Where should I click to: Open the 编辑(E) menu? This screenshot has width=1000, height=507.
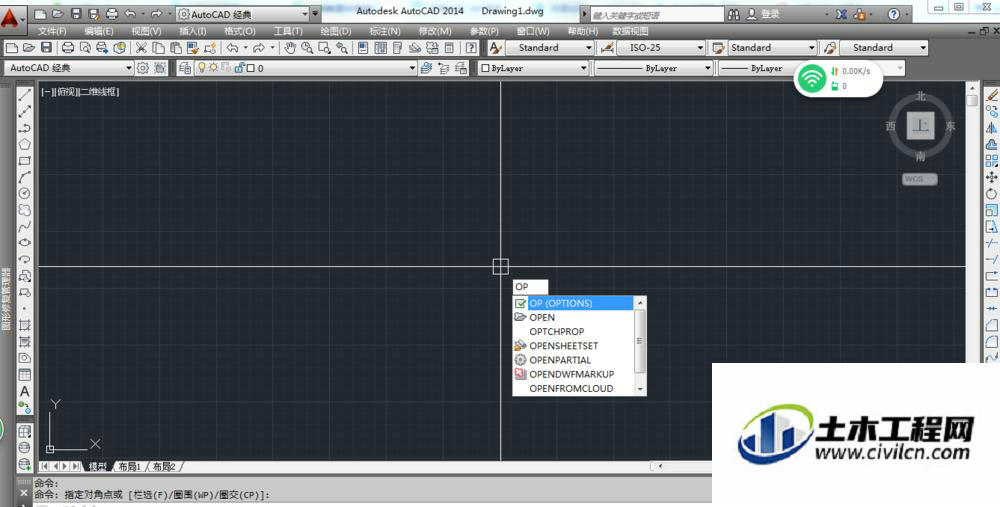coord(99,31)
